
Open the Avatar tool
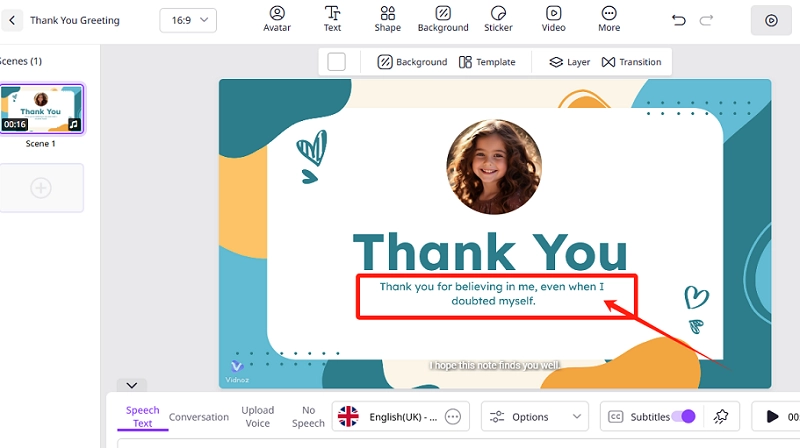click(x=277, y=19)
